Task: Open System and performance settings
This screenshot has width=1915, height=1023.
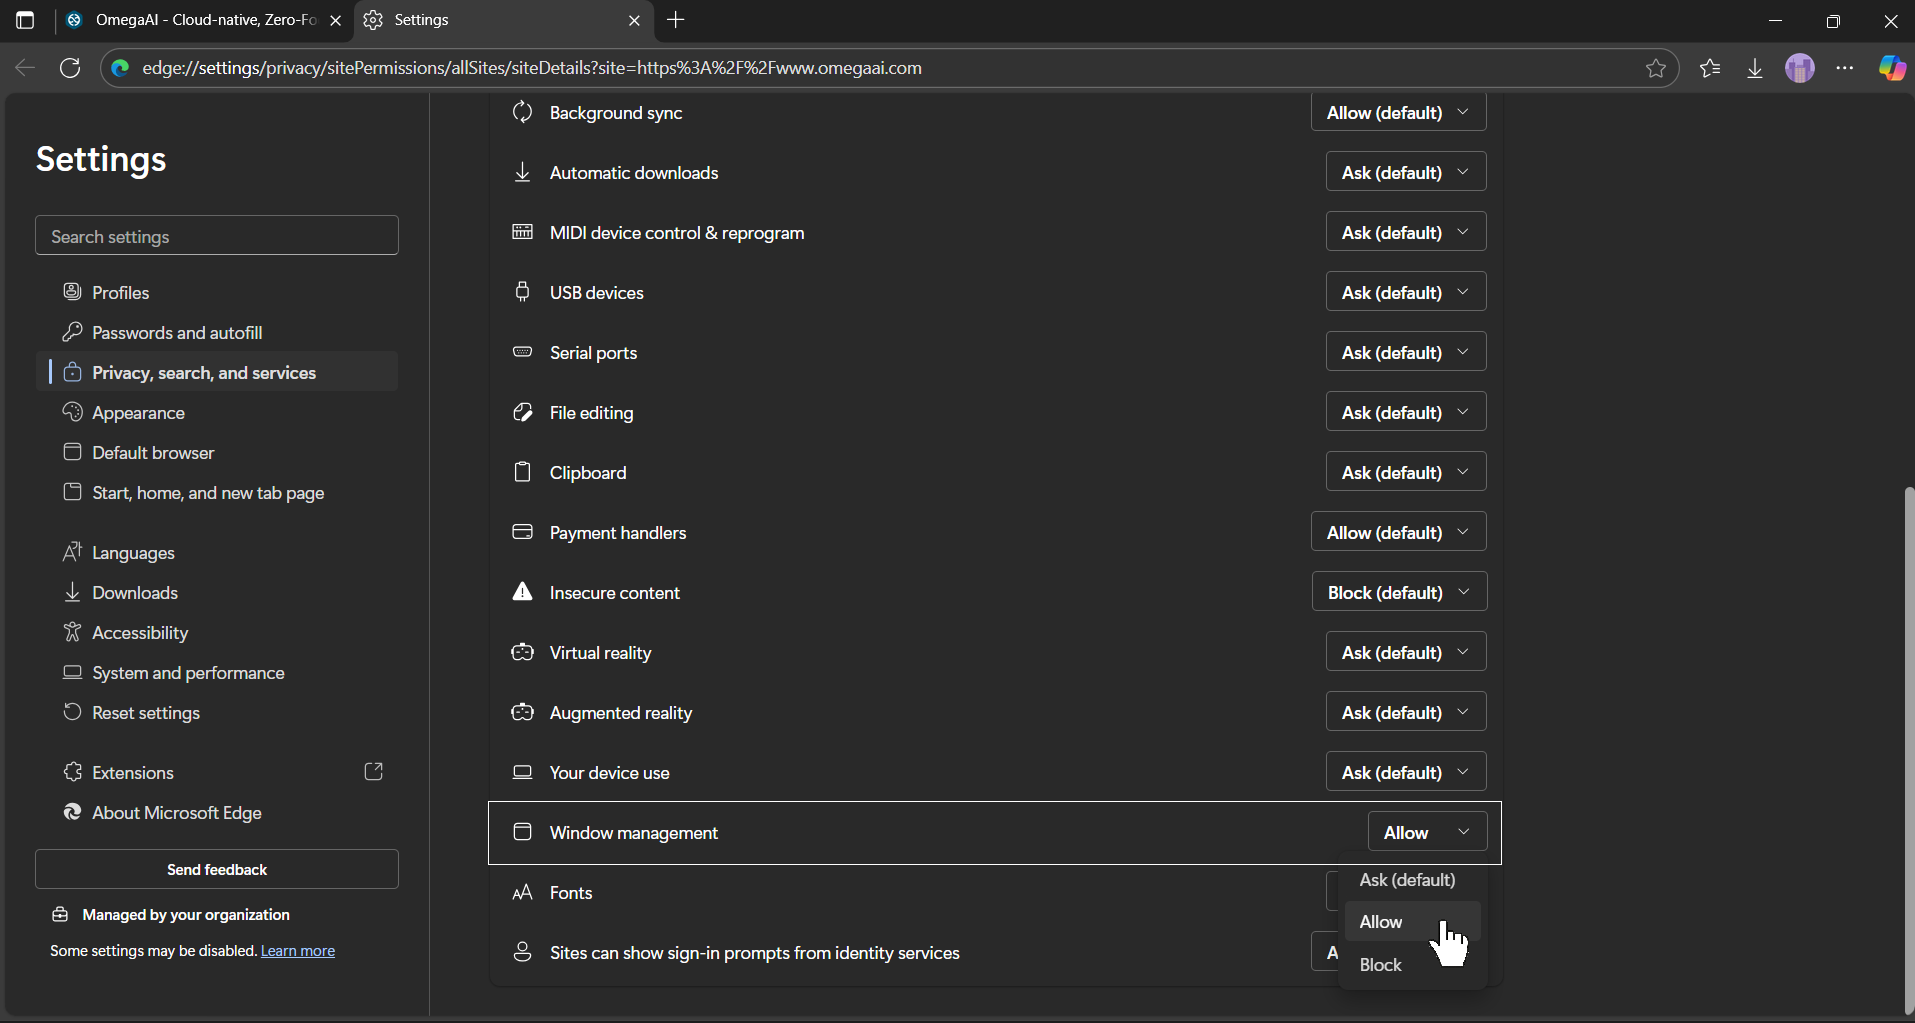Action: (x=187, y=672)
